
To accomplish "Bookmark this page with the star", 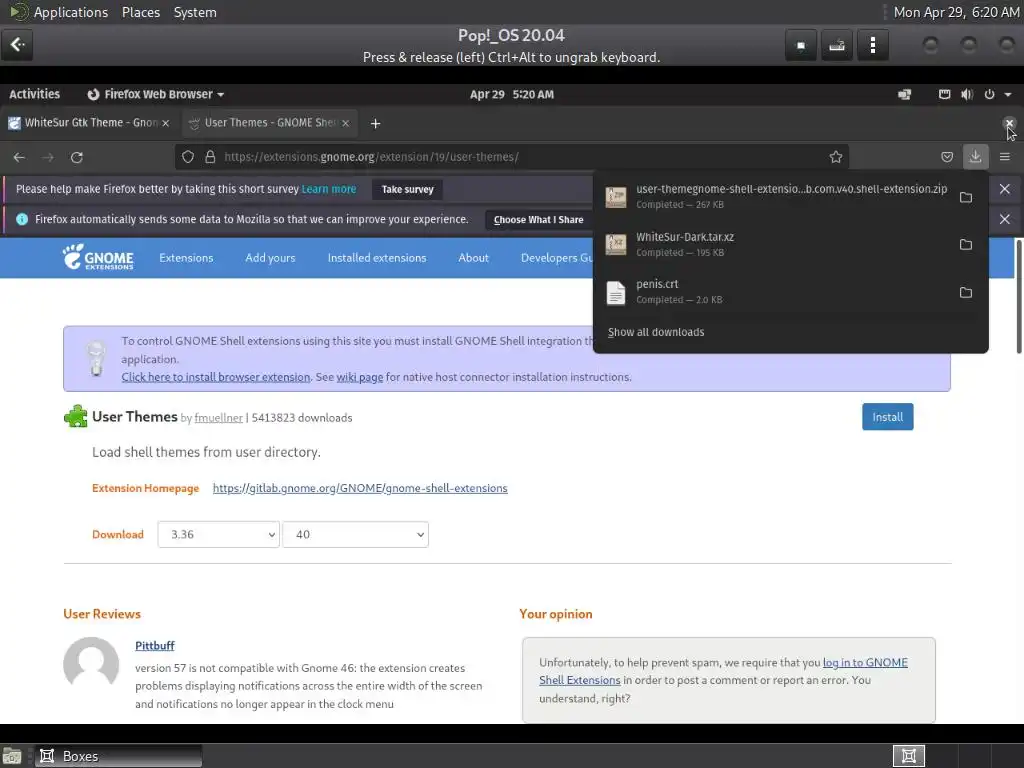I will [835, 157].
